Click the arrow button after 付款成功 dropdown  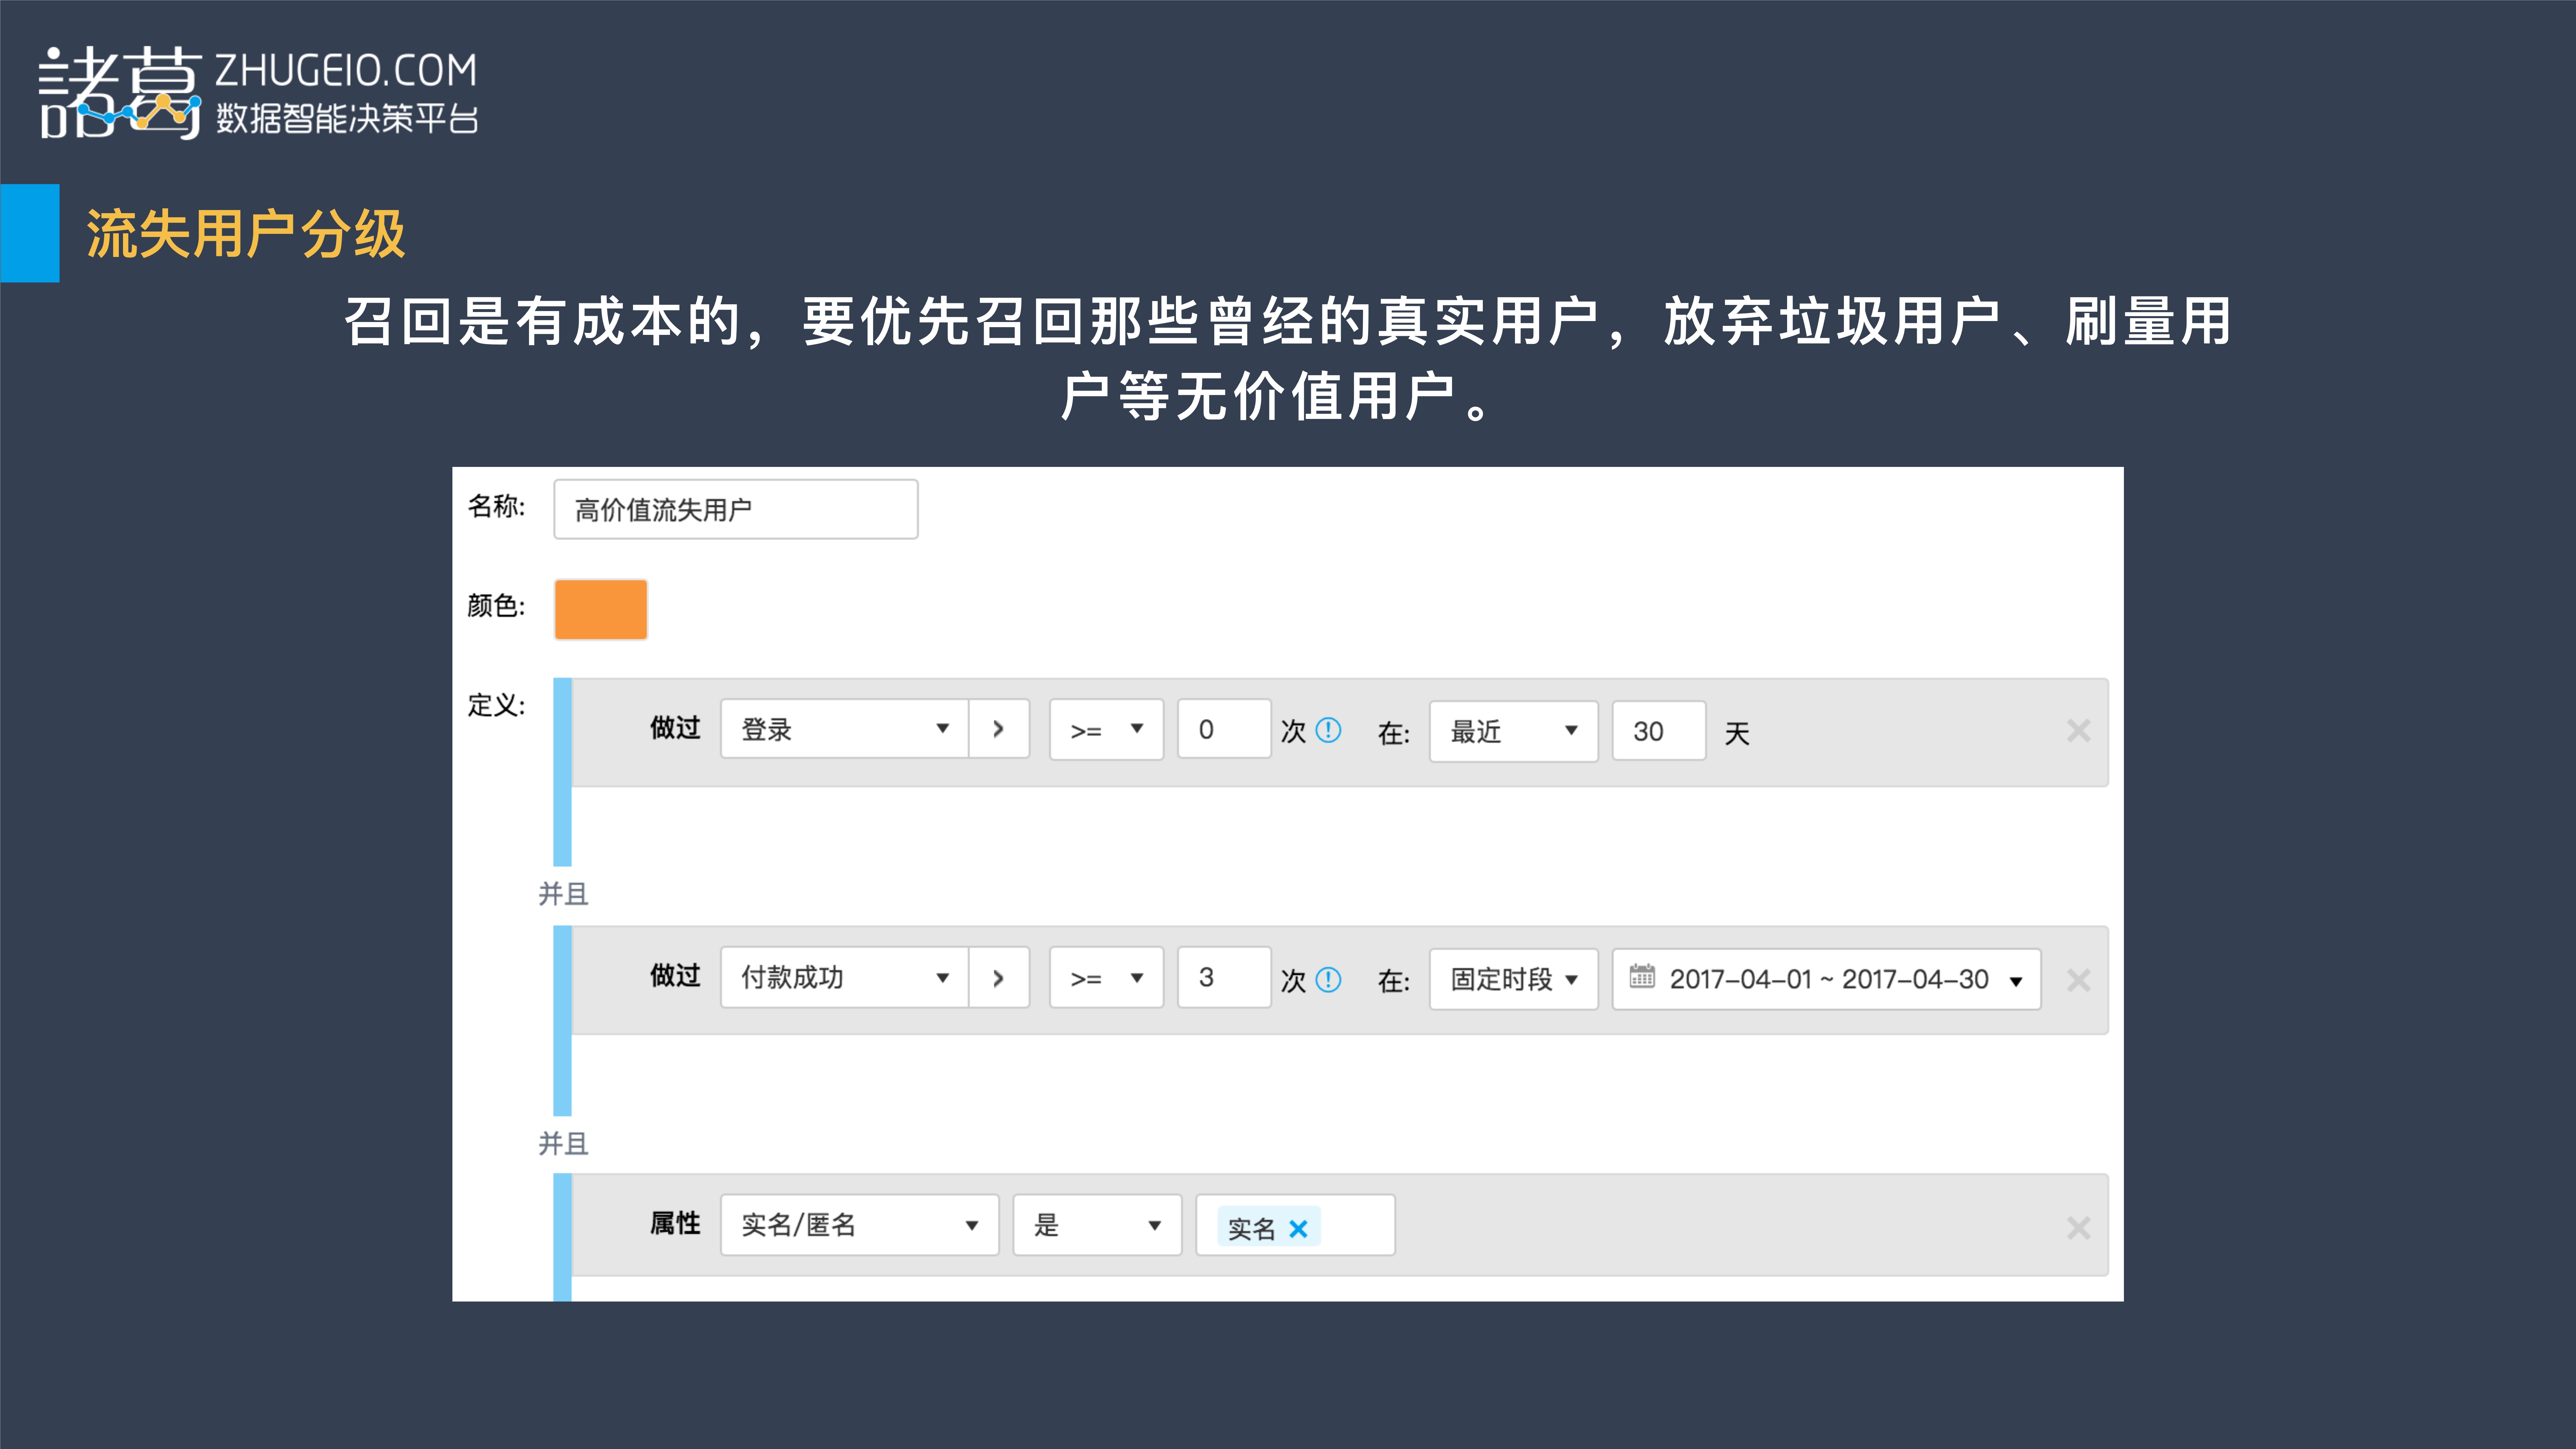tap(999, 978)
